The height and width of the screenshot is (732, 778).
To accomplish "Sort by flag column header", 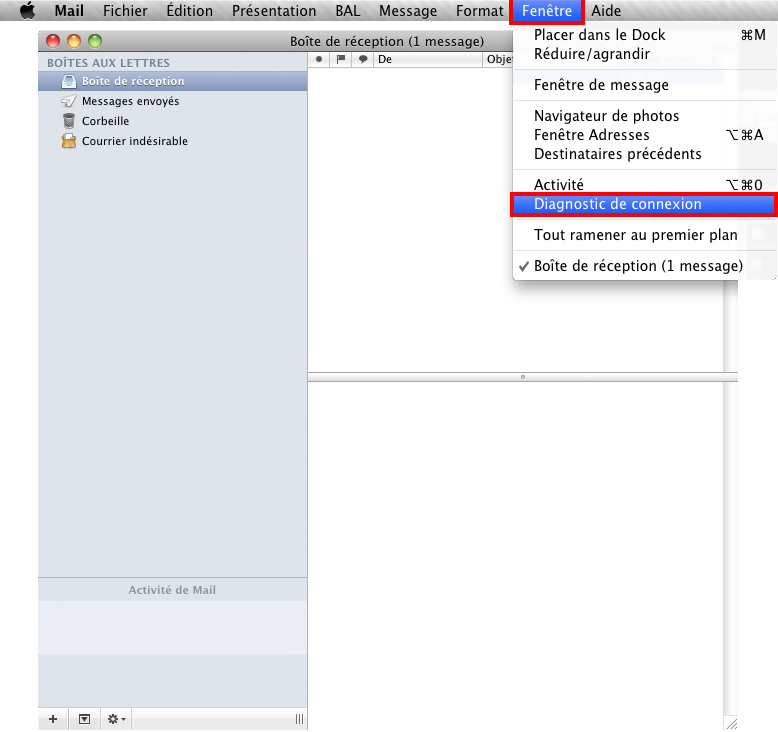I will tap(341, 59).
